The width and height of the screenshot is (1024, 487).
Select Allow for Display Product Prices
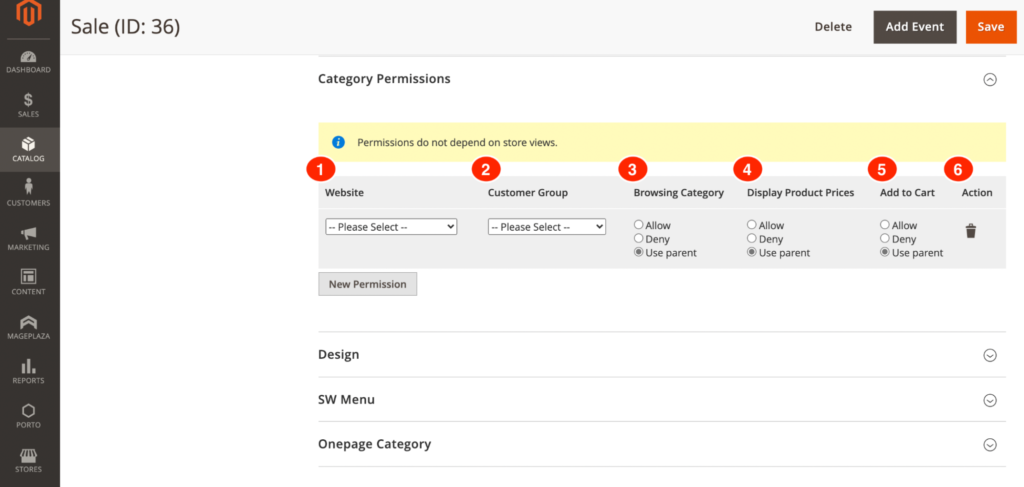click(752, 225)
